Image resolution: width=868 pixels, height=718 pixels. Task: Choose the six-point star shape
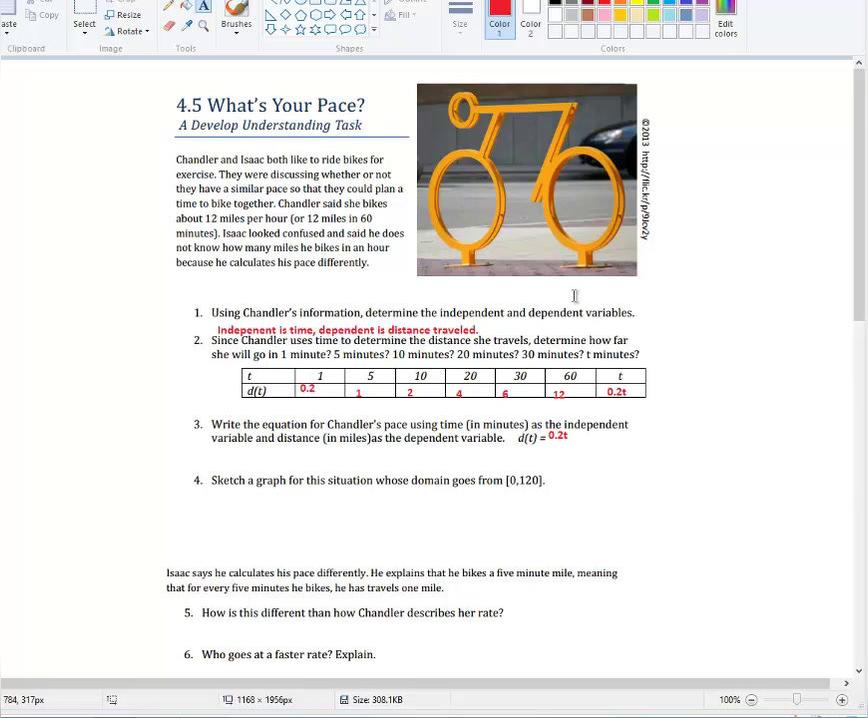point(316,29)
